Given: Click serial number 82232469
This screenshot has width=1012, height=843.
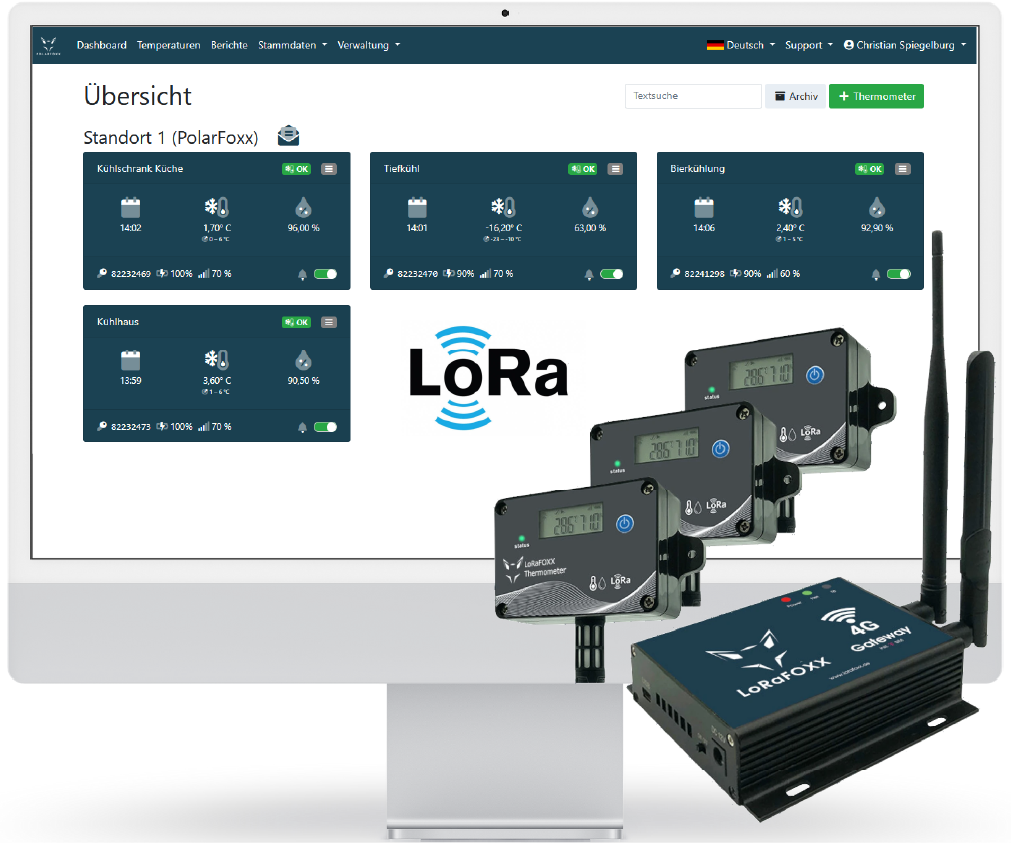Looking at the screenshot, I should 130,274.
